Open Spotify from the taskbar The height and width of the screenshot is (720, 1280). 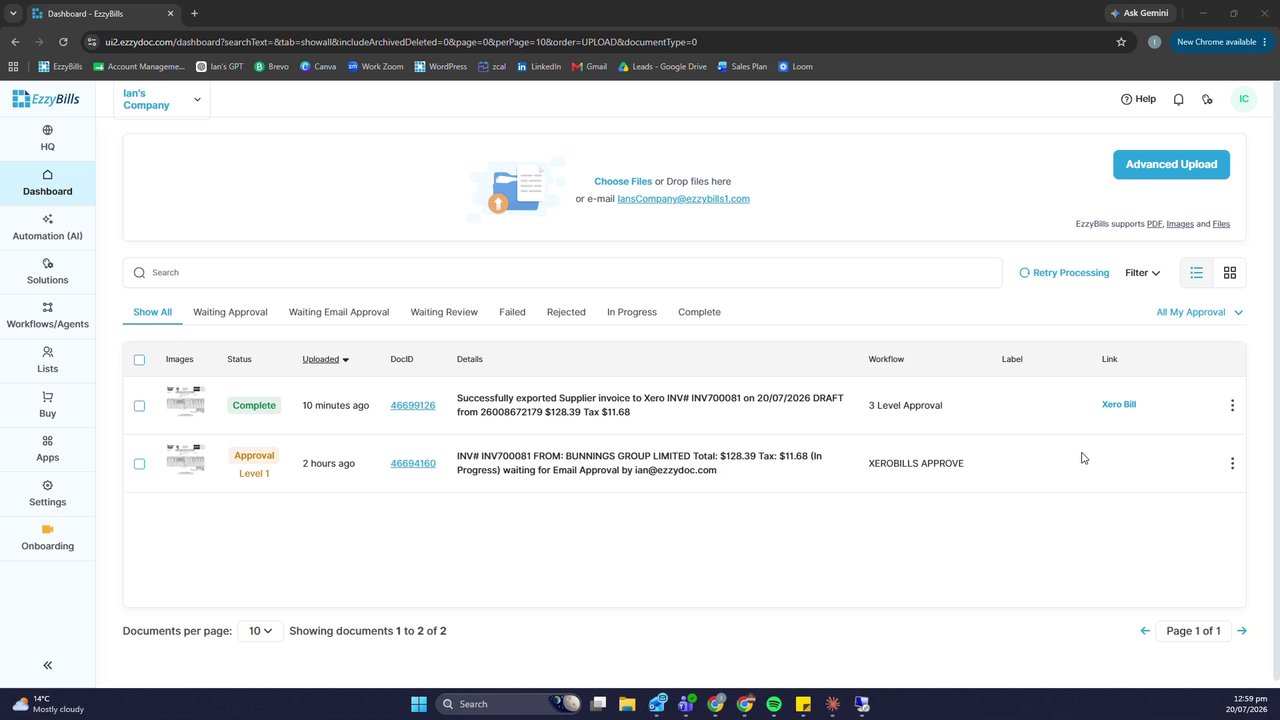[774, 704]
